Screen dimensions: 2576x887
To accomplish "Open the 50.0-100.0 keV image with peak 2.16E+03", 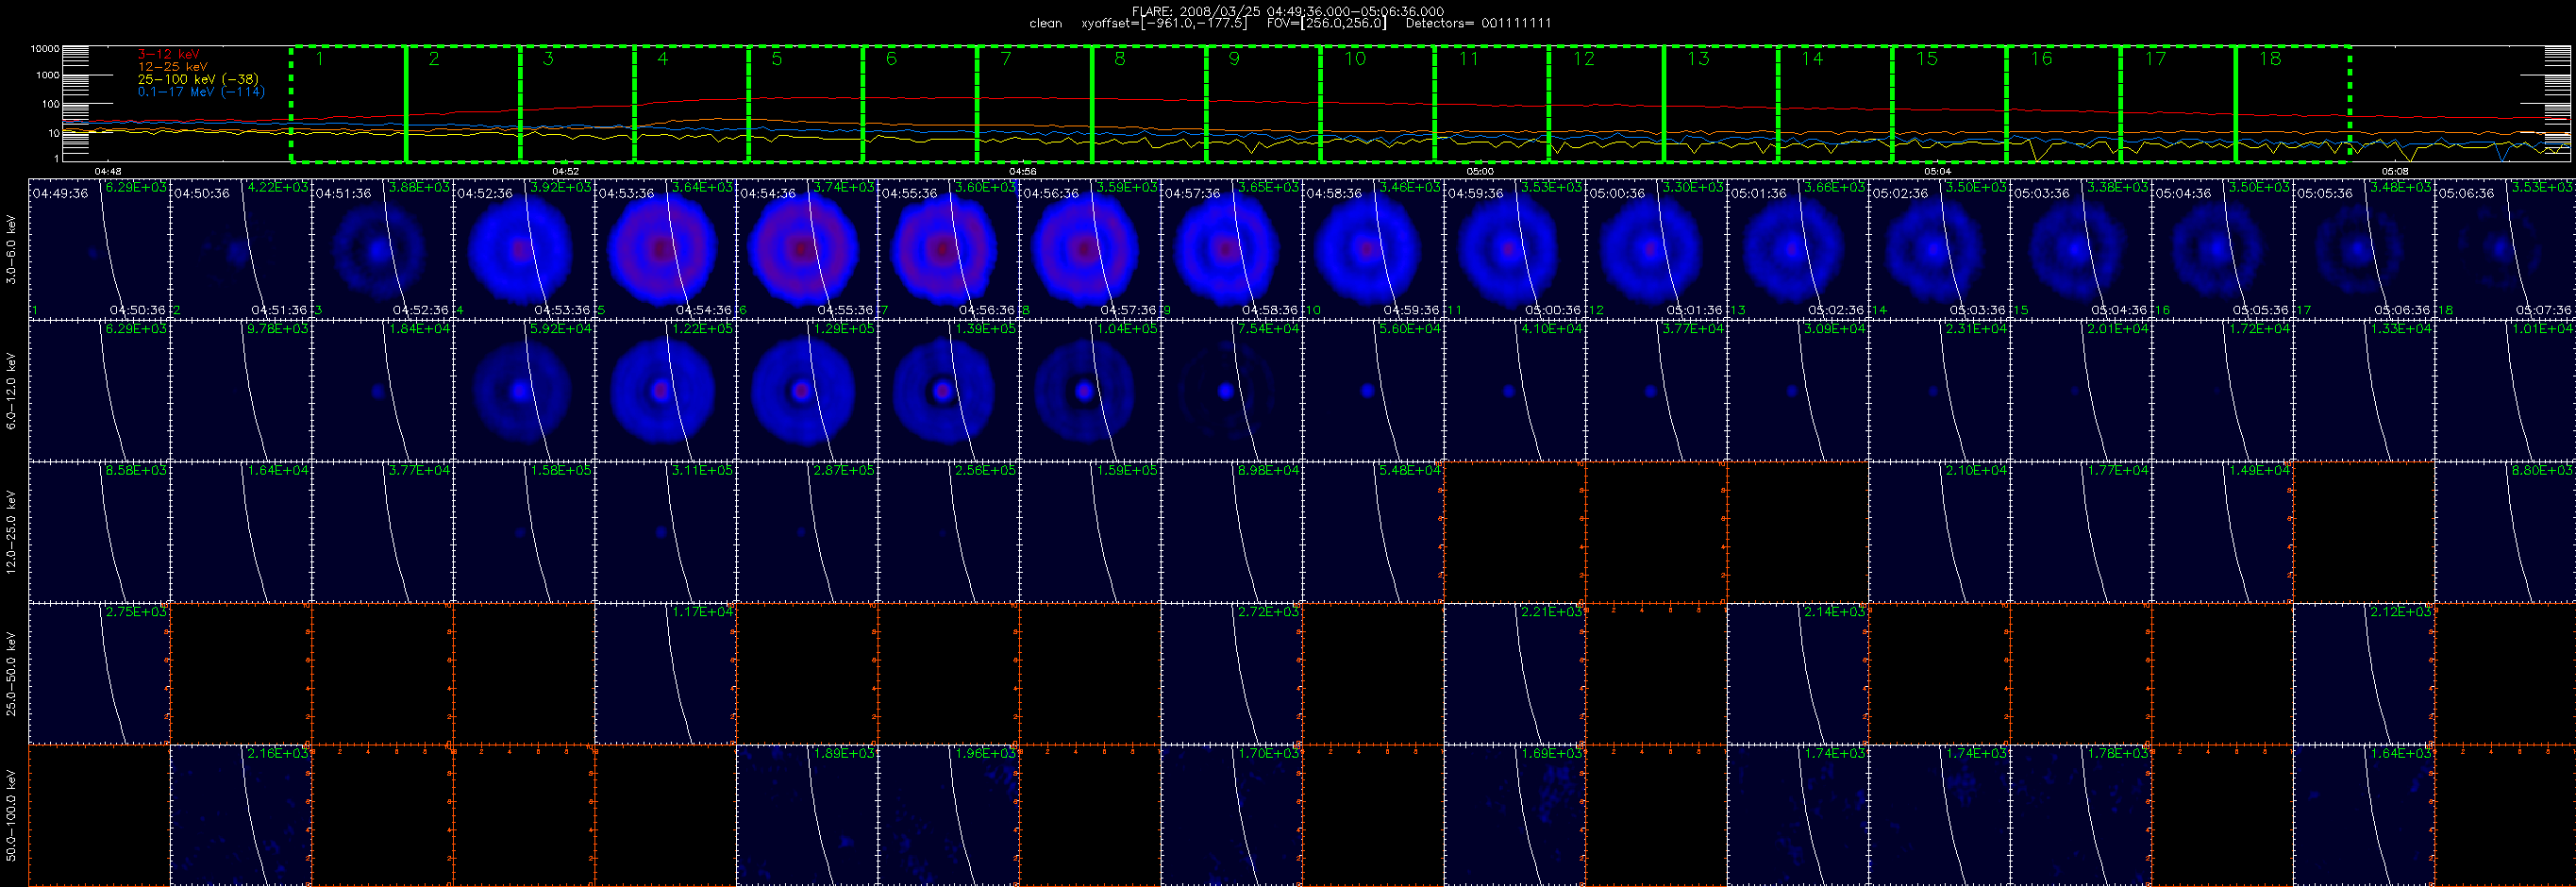I will point(241,815).
